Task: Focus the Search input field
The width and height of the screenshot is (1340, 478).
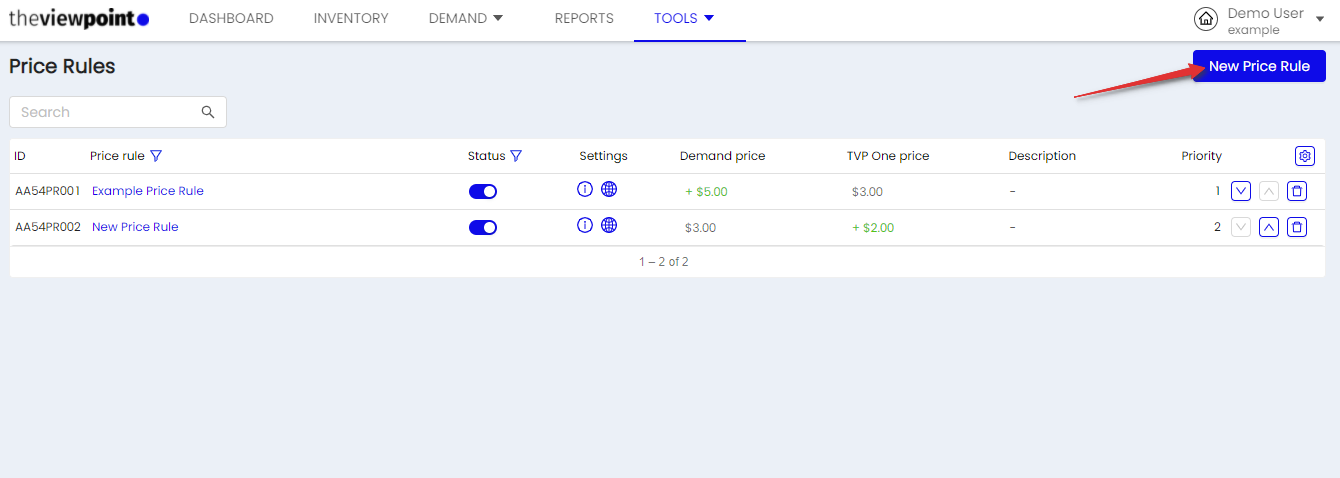Action: coord(118,112)
